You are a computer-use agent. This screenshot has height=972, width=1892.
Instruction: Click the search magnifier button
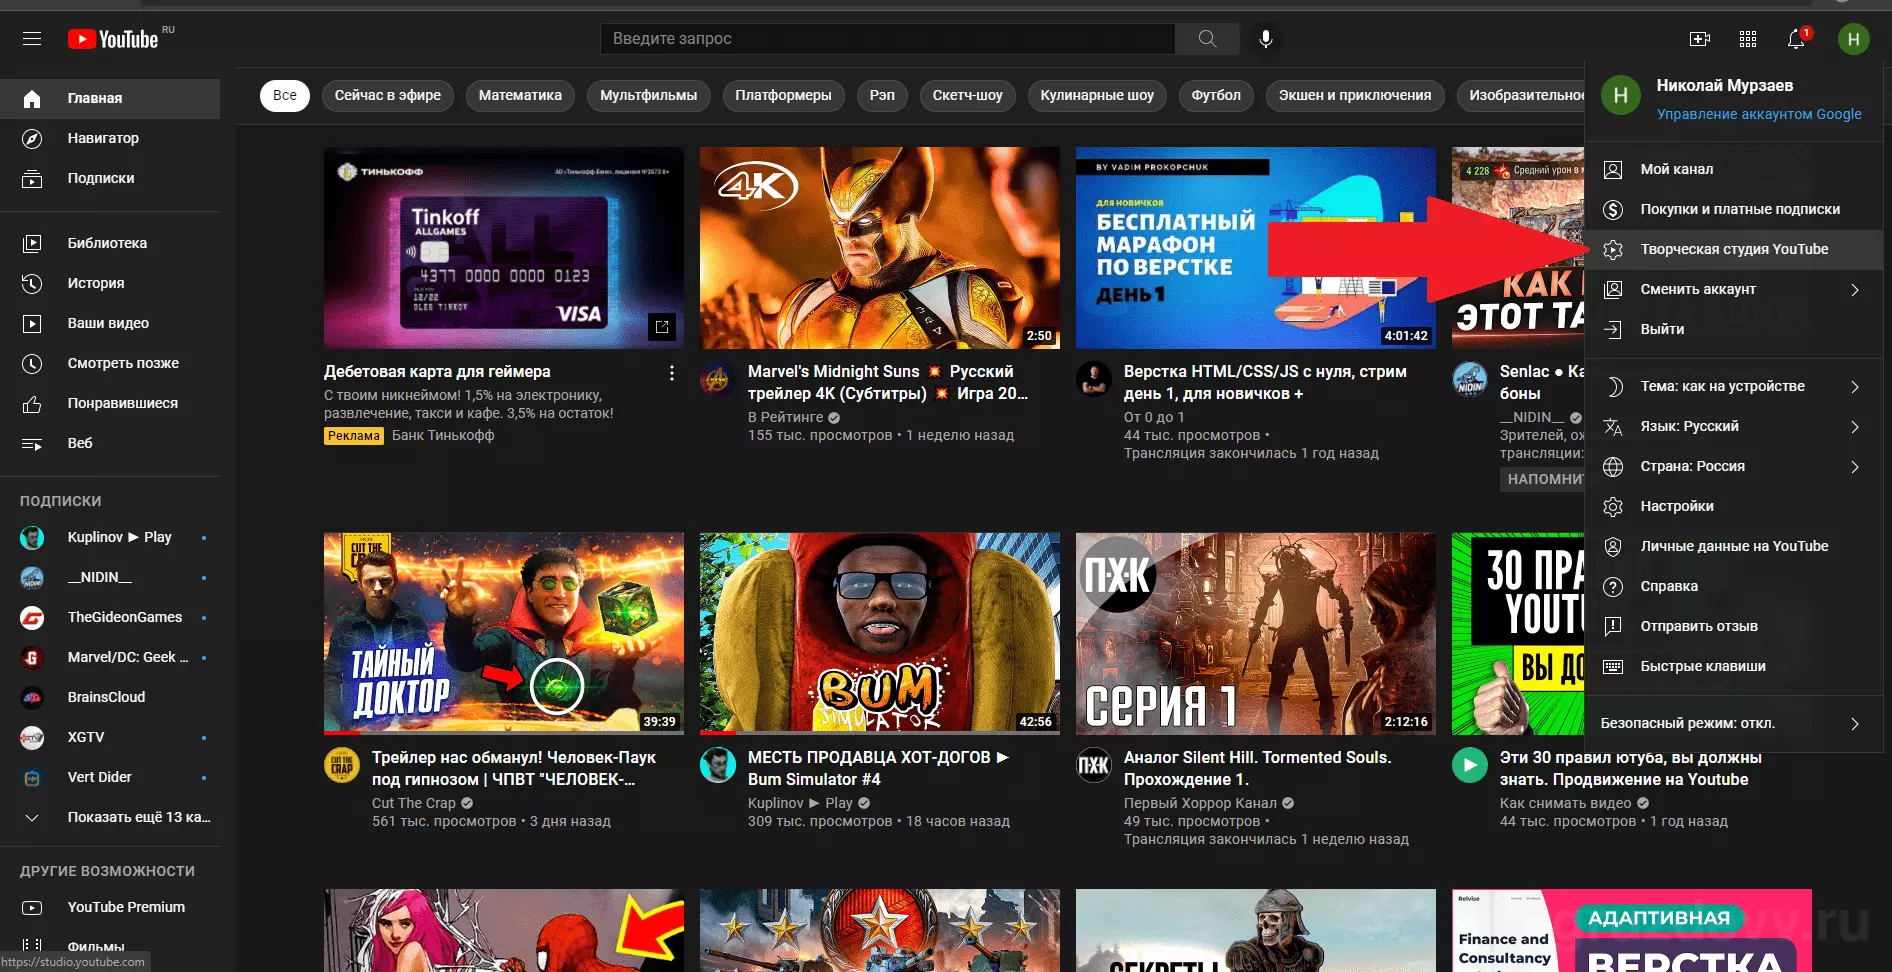pyautogui.click(x=1207, y=39)
